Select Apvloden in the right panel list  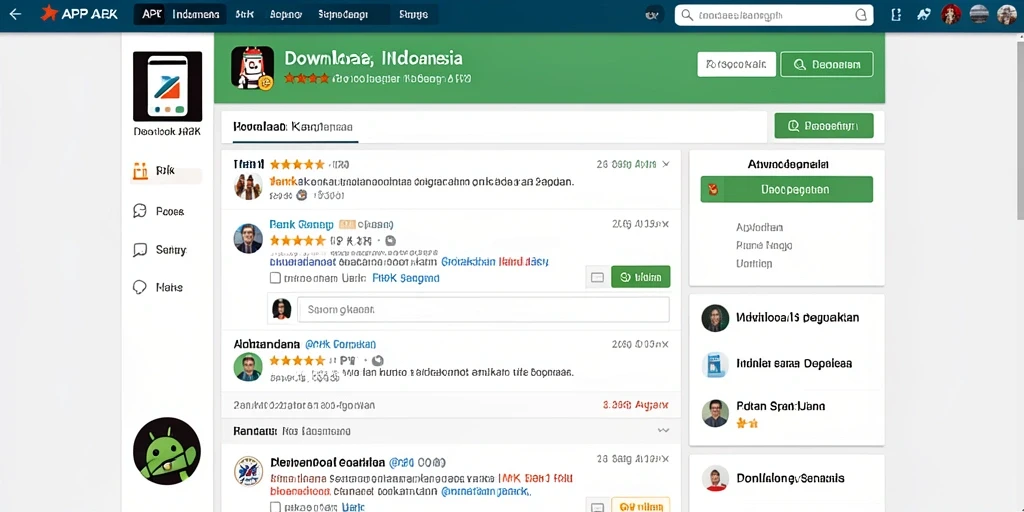[760, 227]
